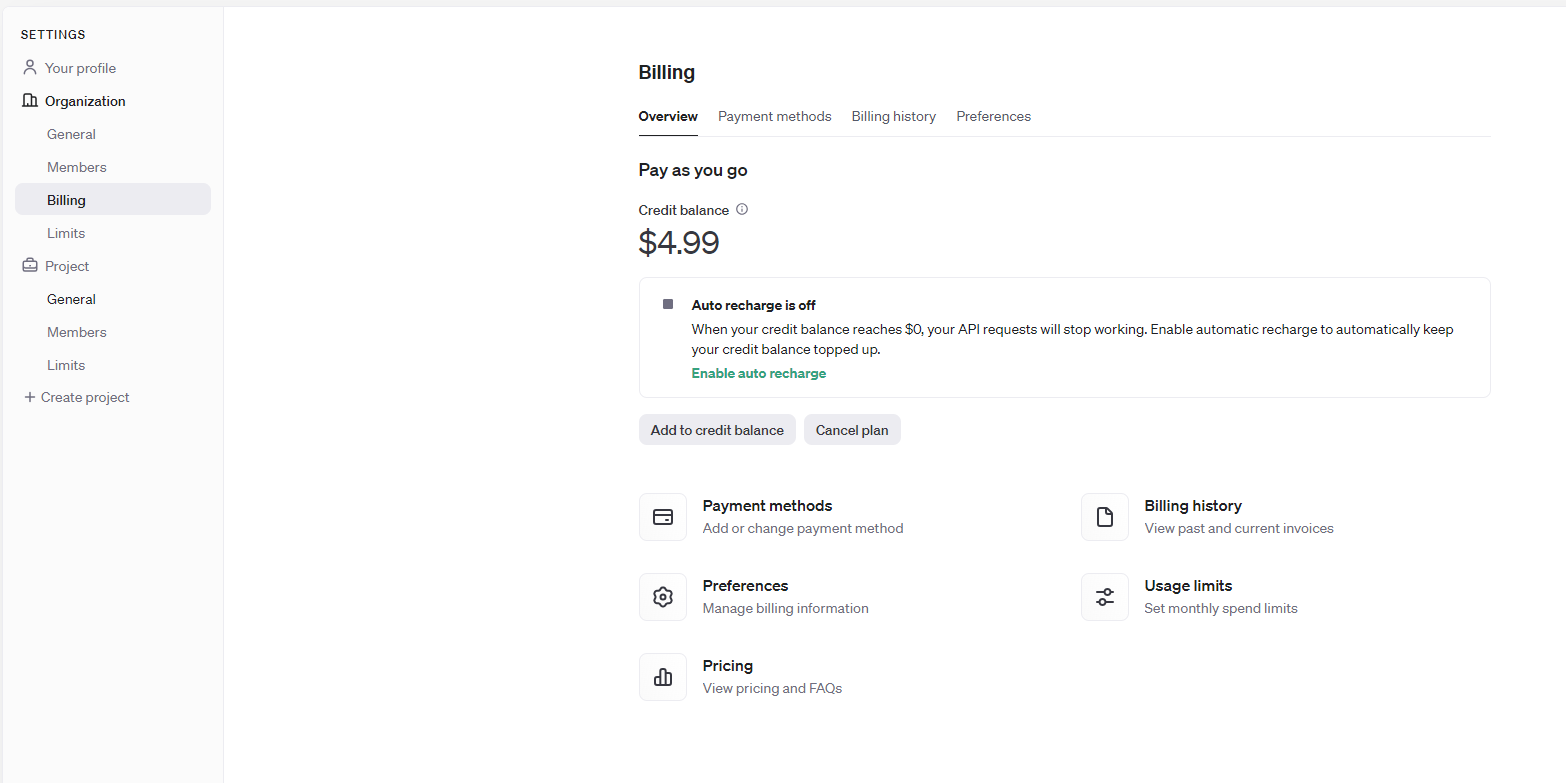1566x783 pixels.
Task: Open the Billing history tab
Action: 893,117
